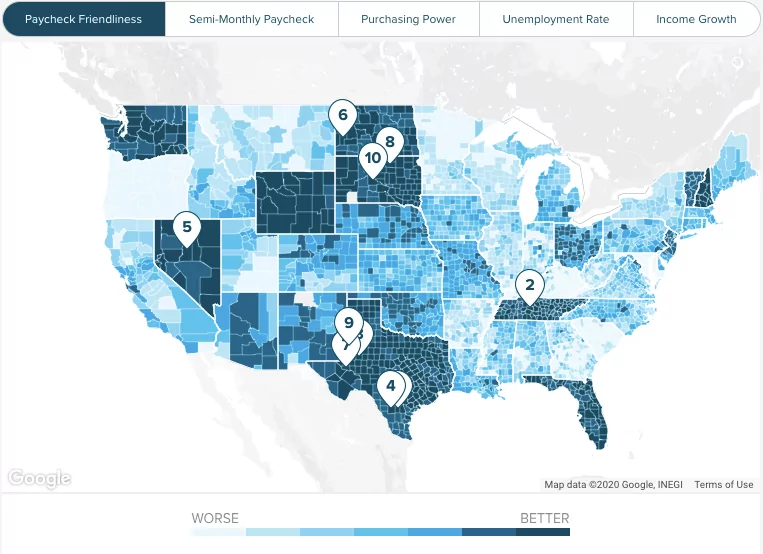The height and width of the screenshot is (554, 763).
Task: Click the Google logo on the map
Action: pyautogui.click(x=39, y=478)
